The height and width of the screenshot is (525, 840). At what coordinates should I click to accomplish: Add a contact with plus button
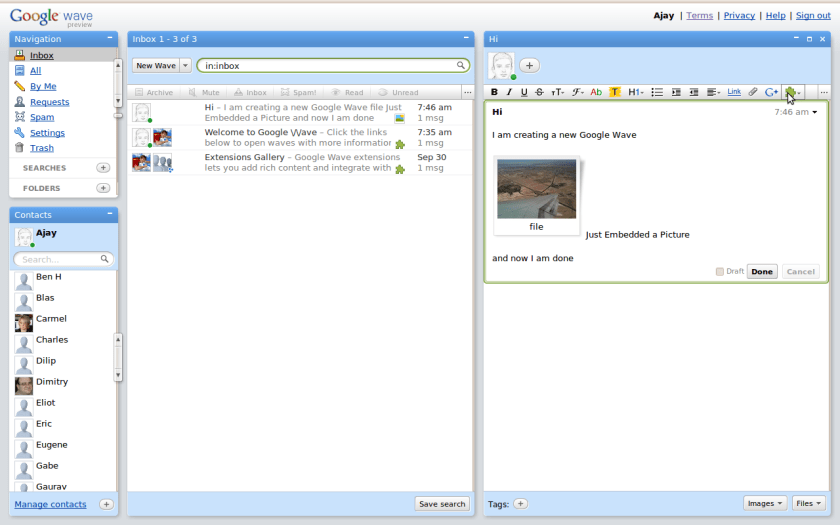[106, 504]
